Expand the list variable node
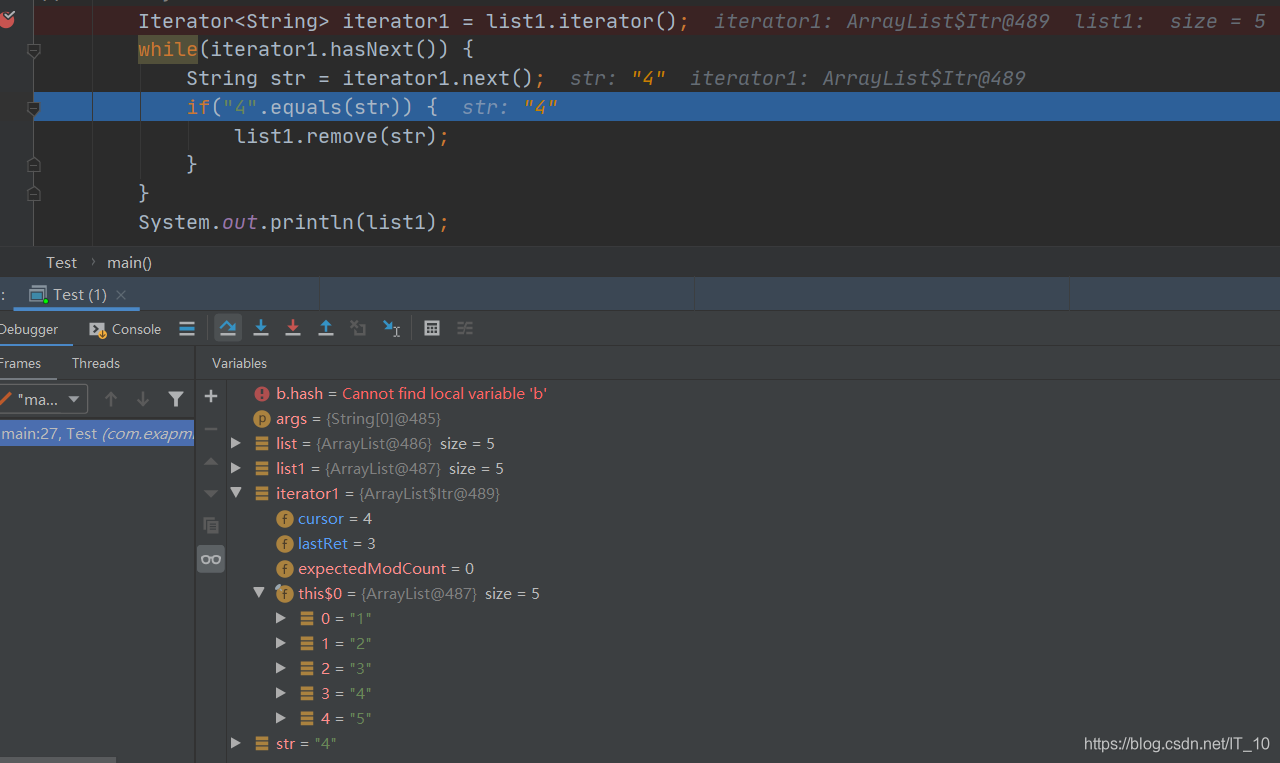Screen dimensions: 1280x763 236,443
